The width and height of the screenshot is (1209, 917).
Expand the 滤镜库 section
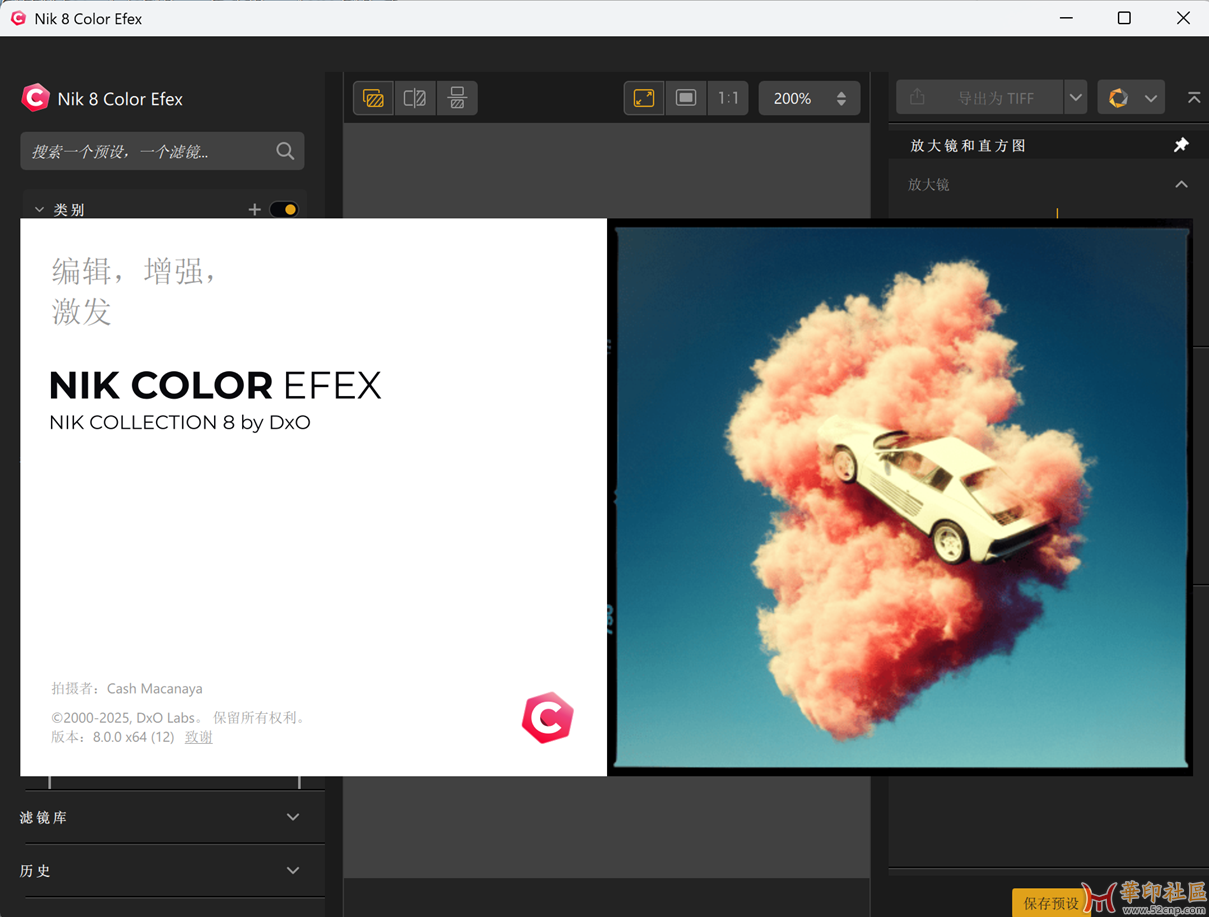click(x=293, y=817)
